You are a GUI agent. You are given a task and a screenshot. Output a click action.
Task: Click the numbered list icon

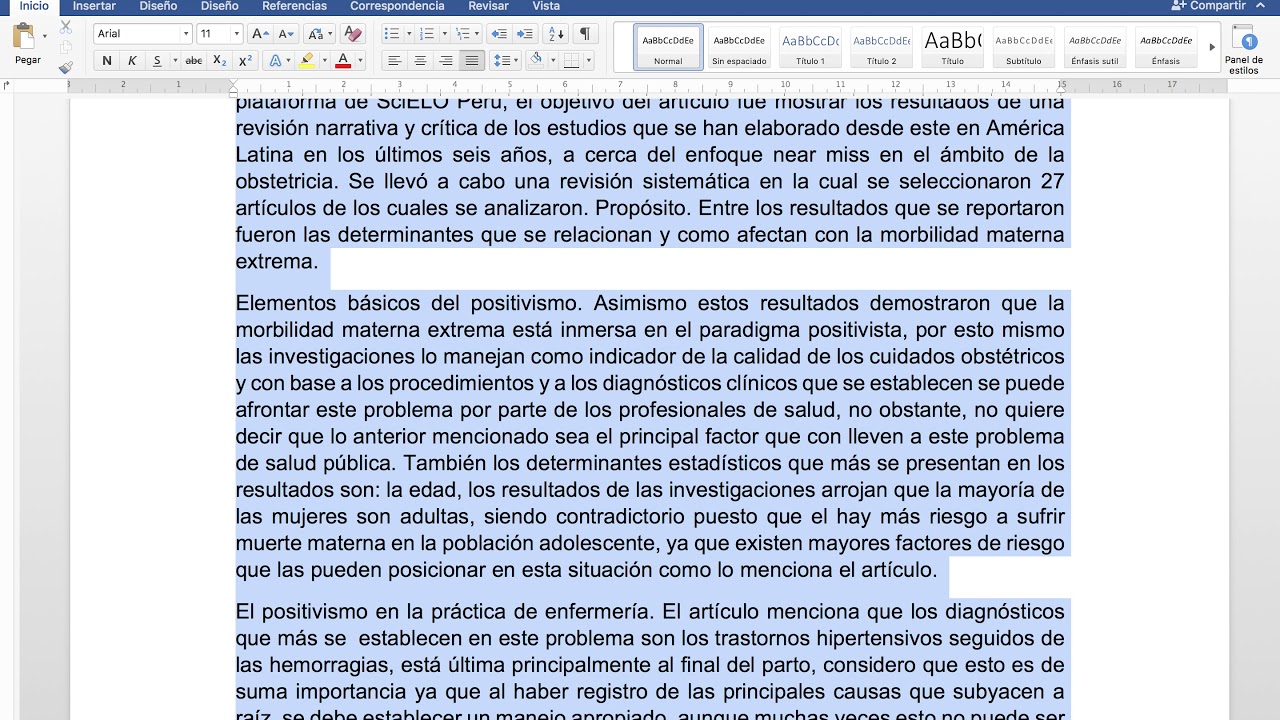425,34
